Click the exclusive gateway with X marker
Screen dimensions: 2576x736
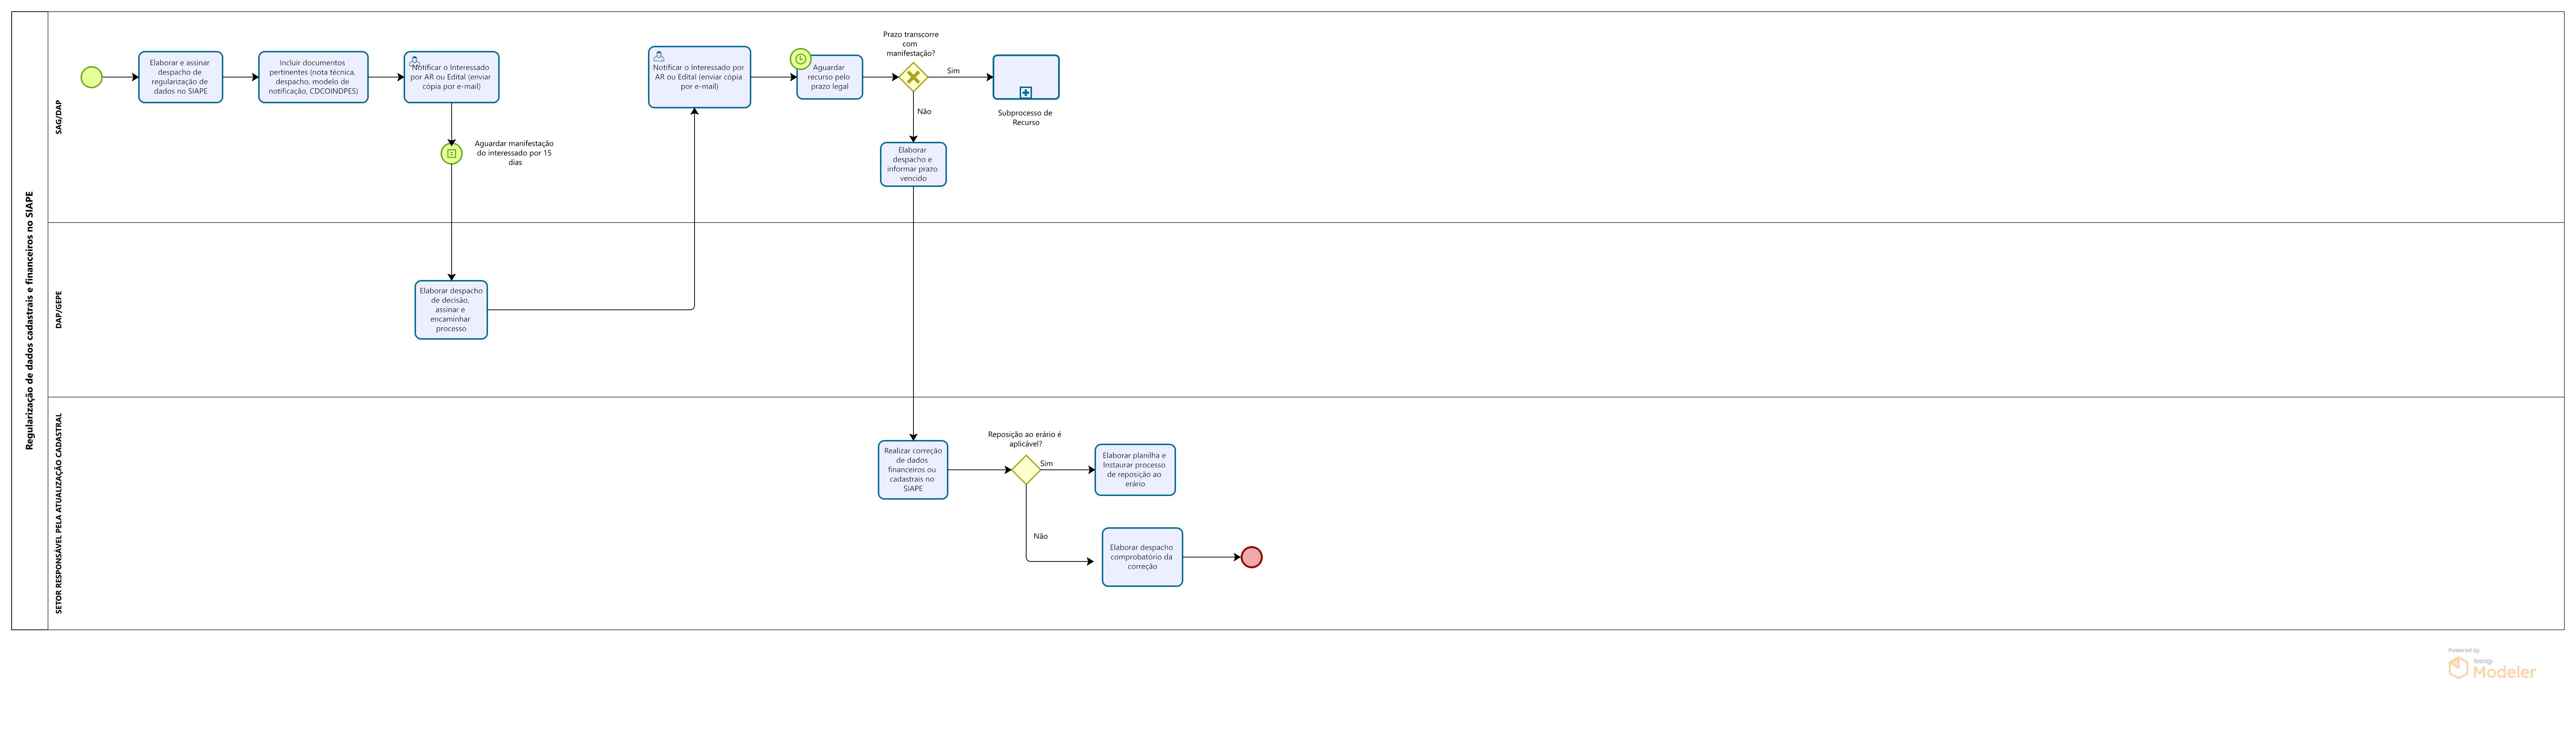tap(913, 77)
